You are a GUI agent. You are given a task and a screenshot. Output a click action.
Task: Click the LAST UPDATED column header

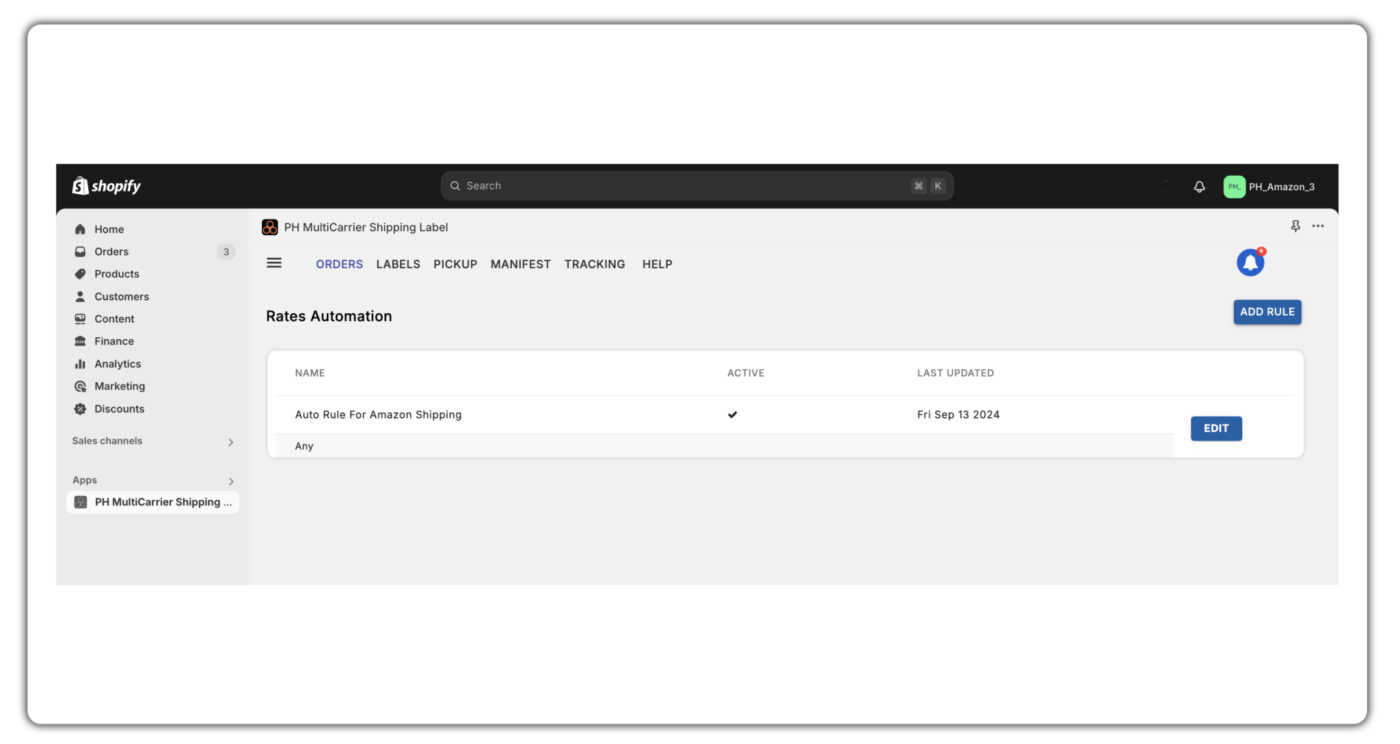[955, 373]
